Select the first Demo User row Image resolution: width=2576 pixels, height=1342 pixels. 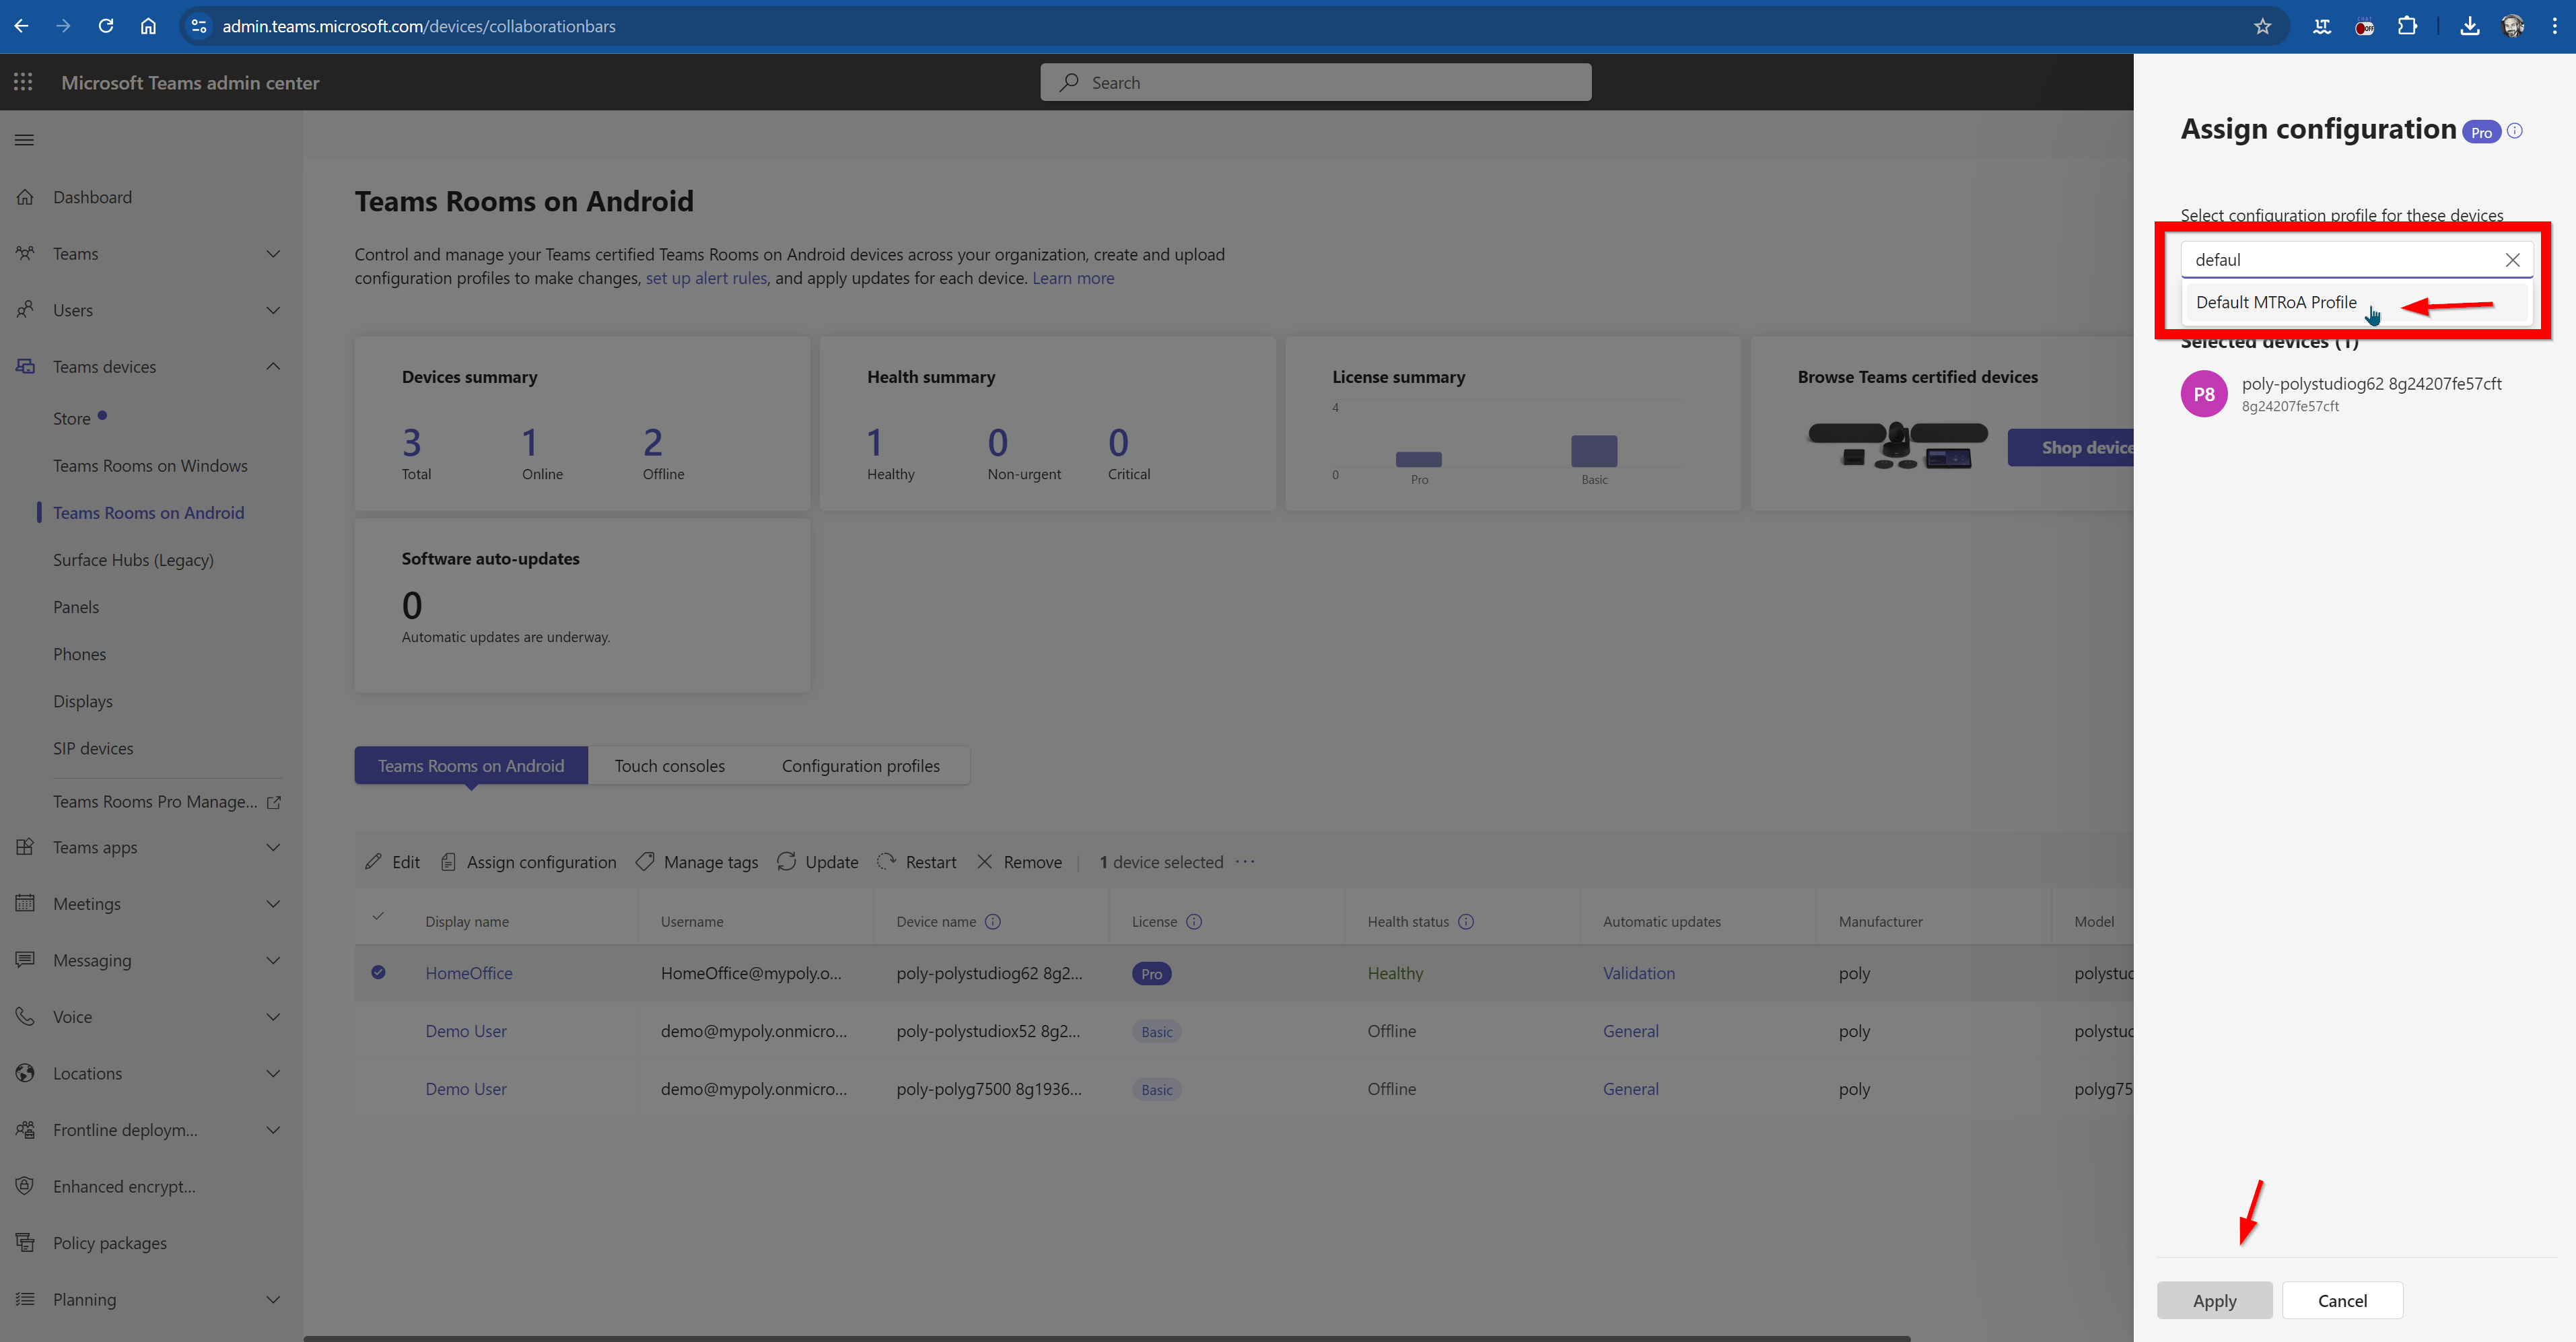click(378, 1031)
